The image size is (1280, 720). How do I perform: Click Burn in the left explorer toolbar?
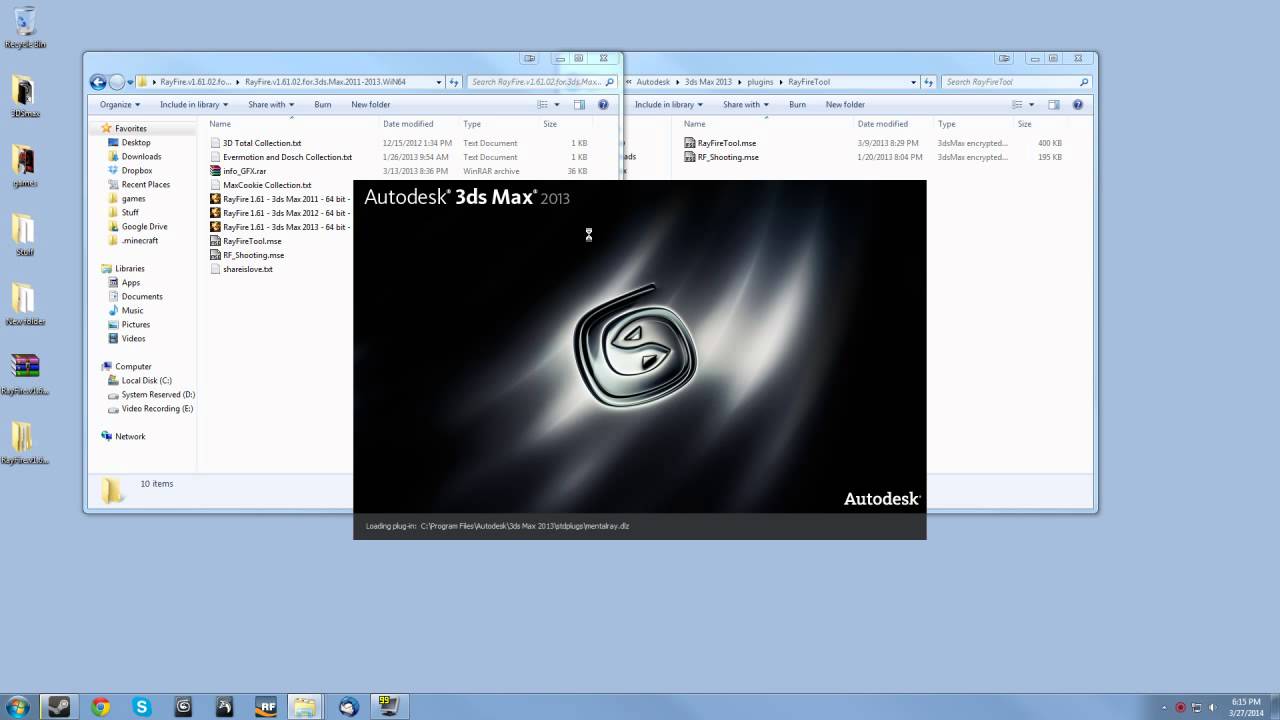tap(323, 104)
